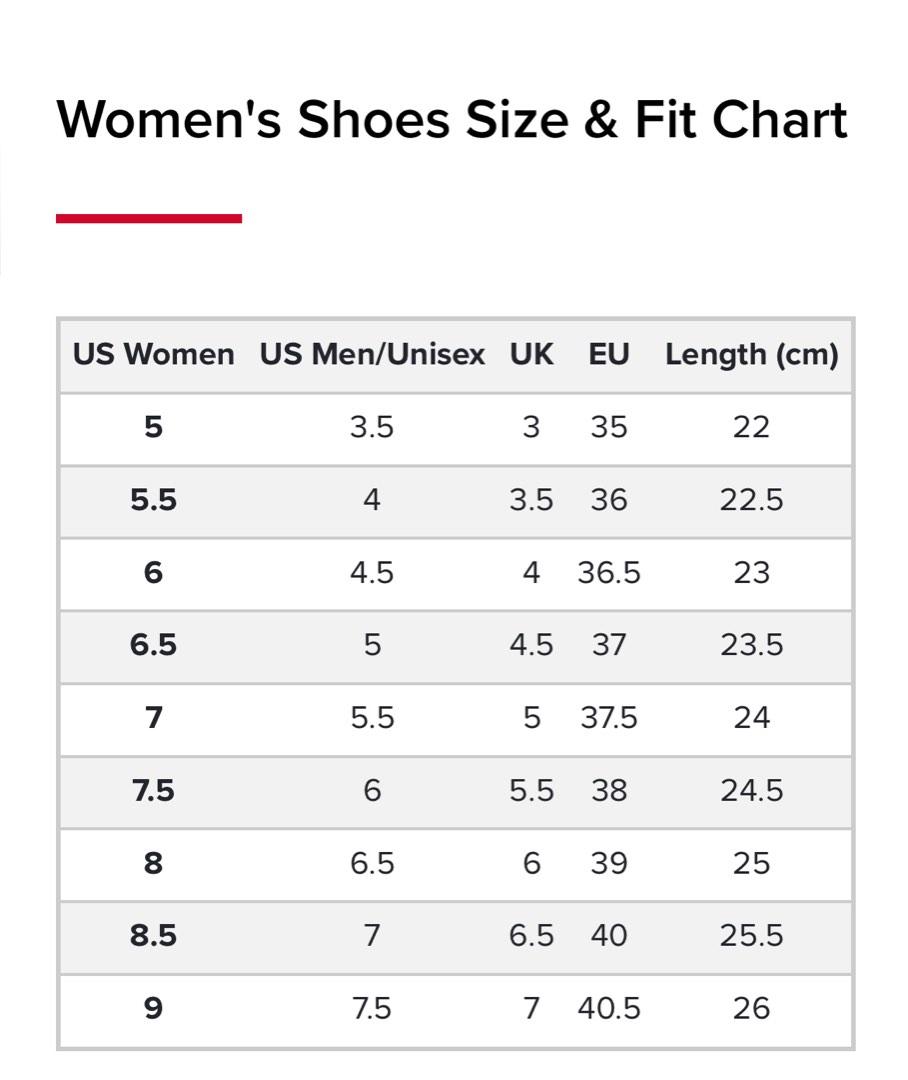Select the 22 cm length cell
Viewport: 908px width, 1080px height.
[x=751, y=428]
